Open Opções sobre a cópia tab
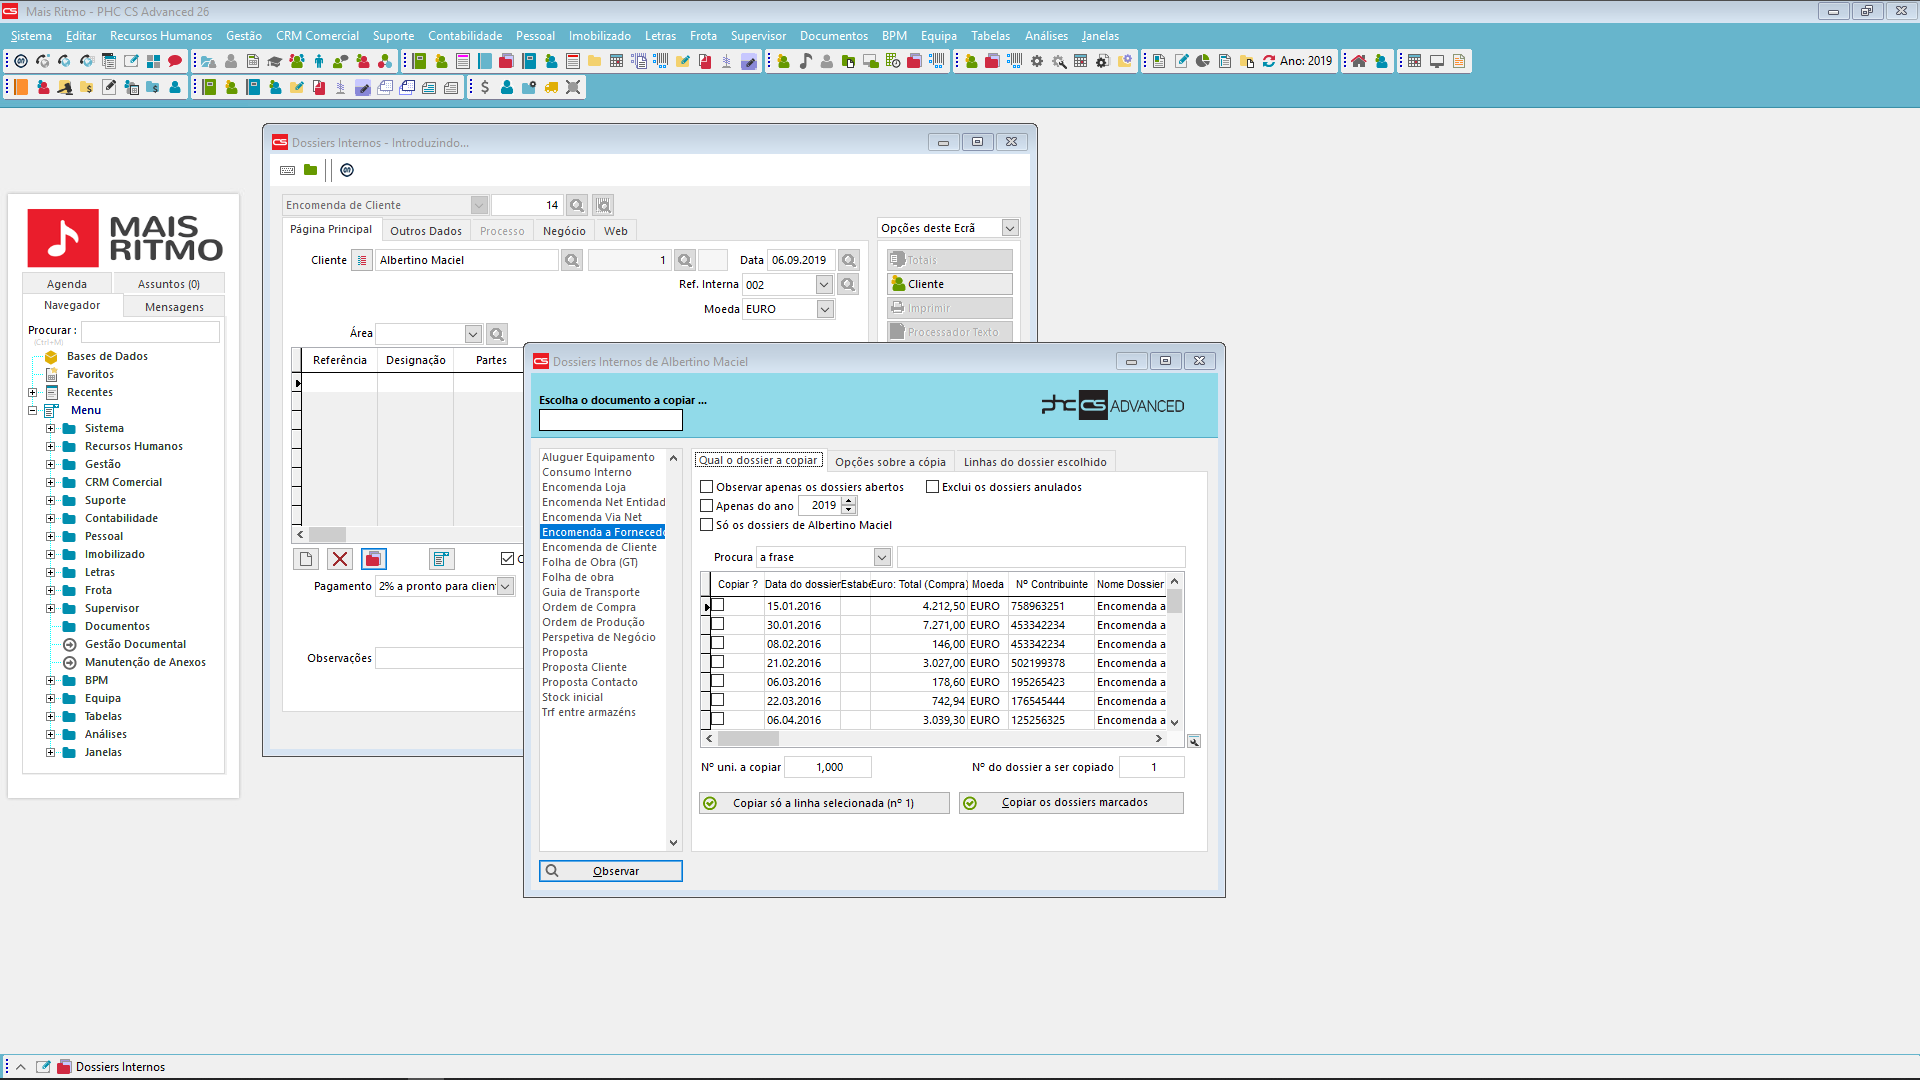1920x1080 pixels. coord(890,462)
